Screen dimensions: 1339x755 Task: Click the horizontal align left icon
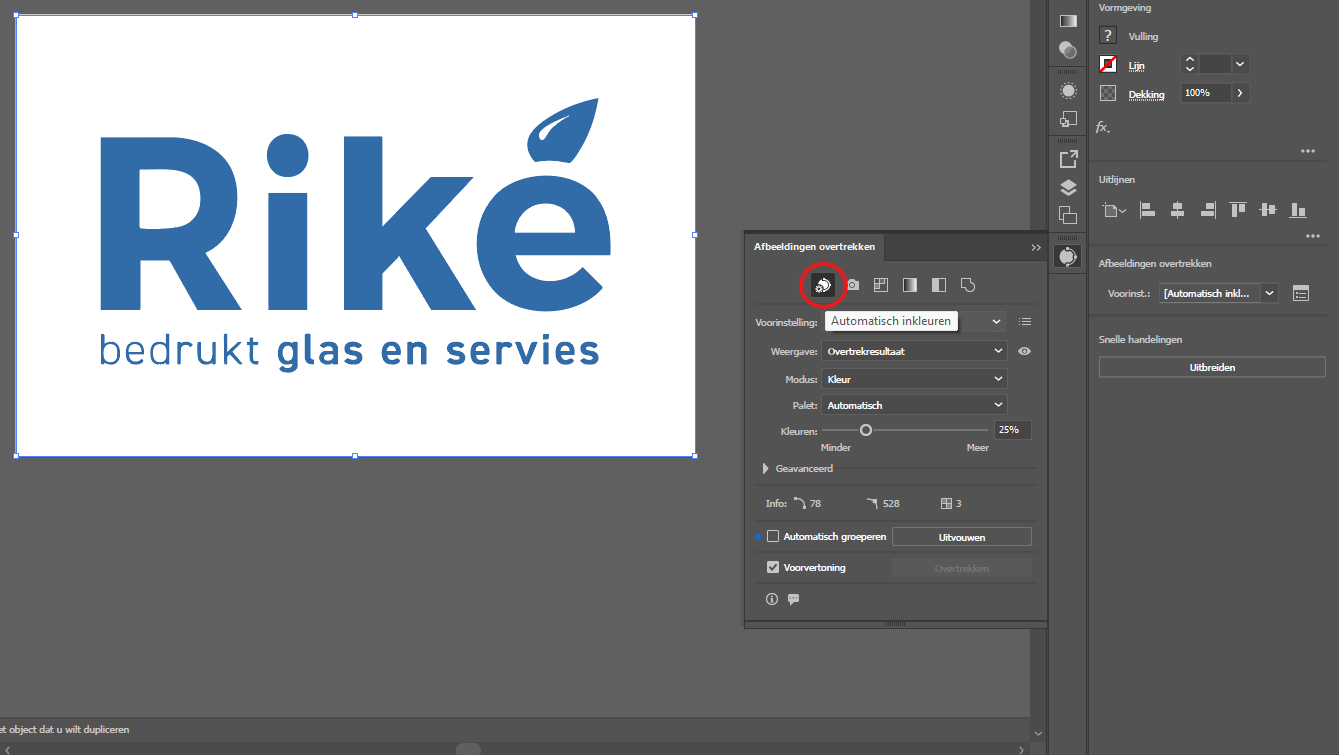click(1148, 210)
